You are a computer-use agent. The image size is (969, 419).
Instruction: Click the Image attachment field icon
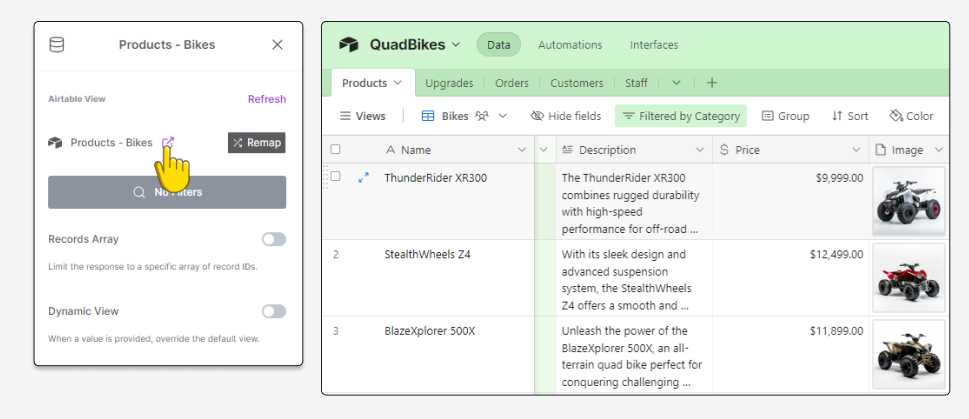click(x=881, y=150)
